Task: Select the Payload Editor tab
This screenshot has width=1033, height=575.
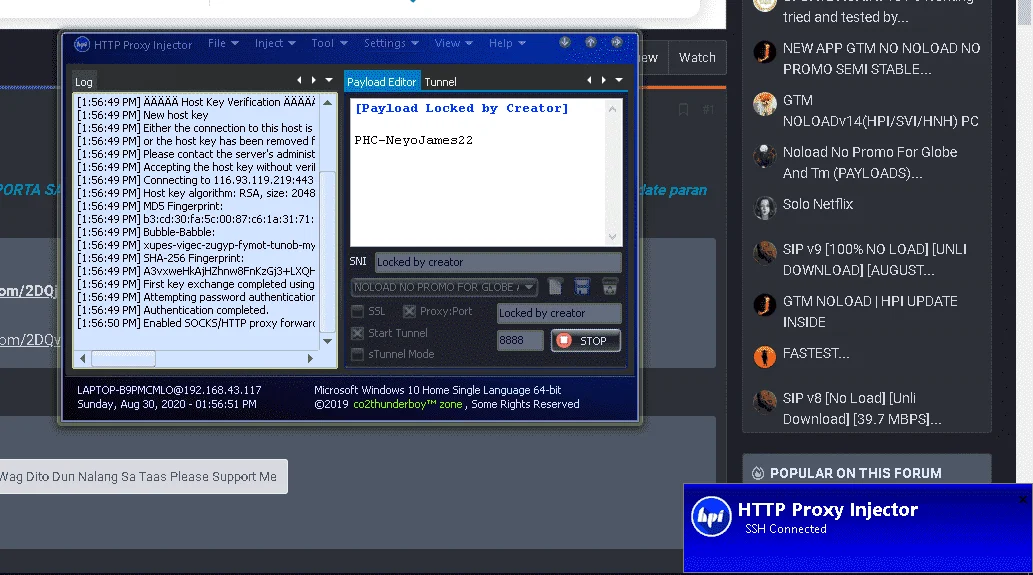Action: (x=381, y=82)
